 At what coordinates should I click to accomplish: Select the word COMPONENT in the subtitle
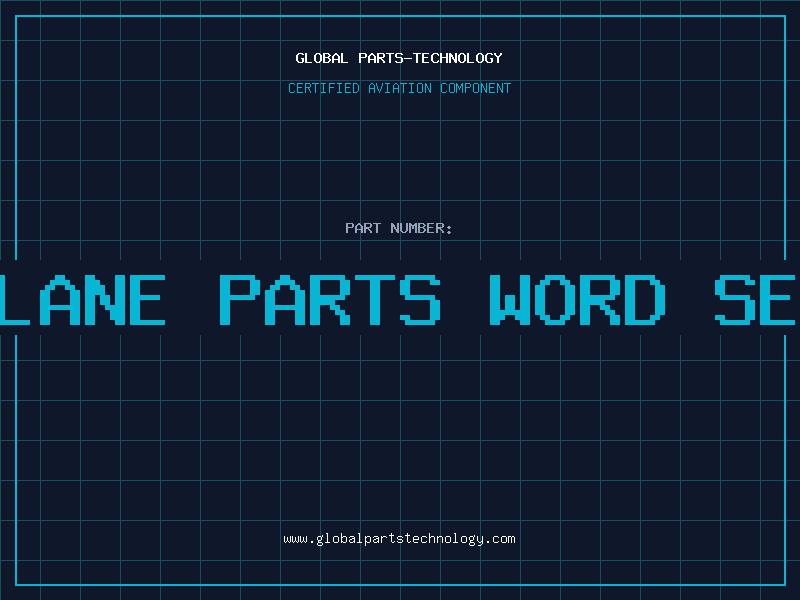(476, 88)
